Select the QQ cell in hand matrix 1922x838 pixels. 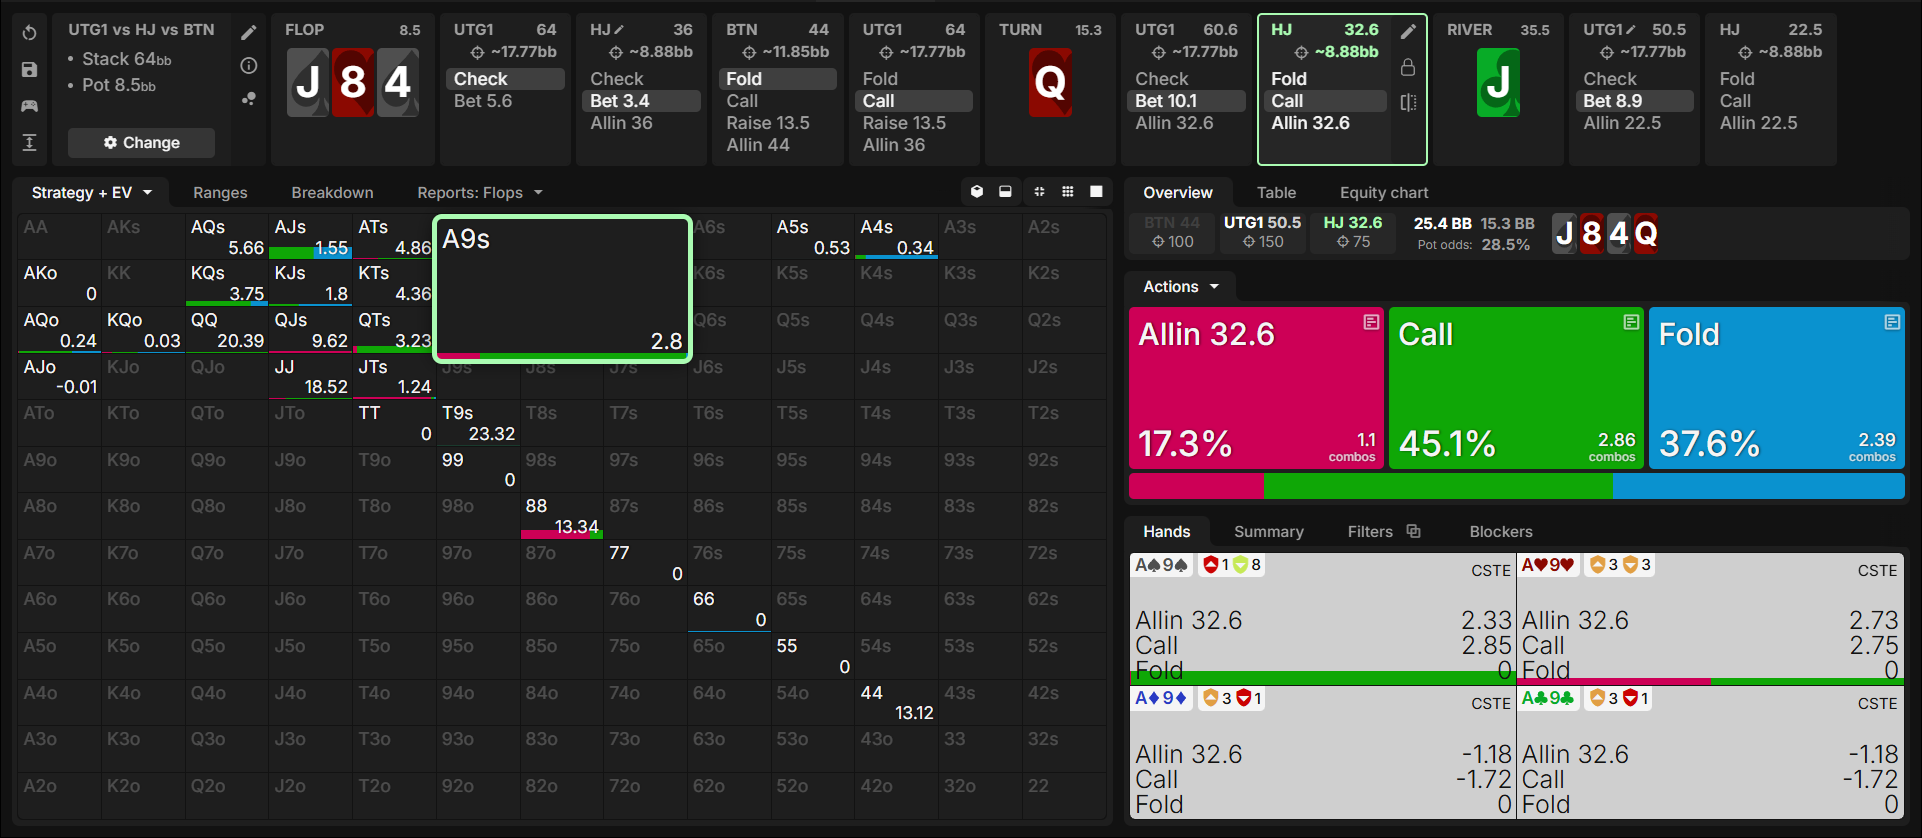[x=227, y=330]
